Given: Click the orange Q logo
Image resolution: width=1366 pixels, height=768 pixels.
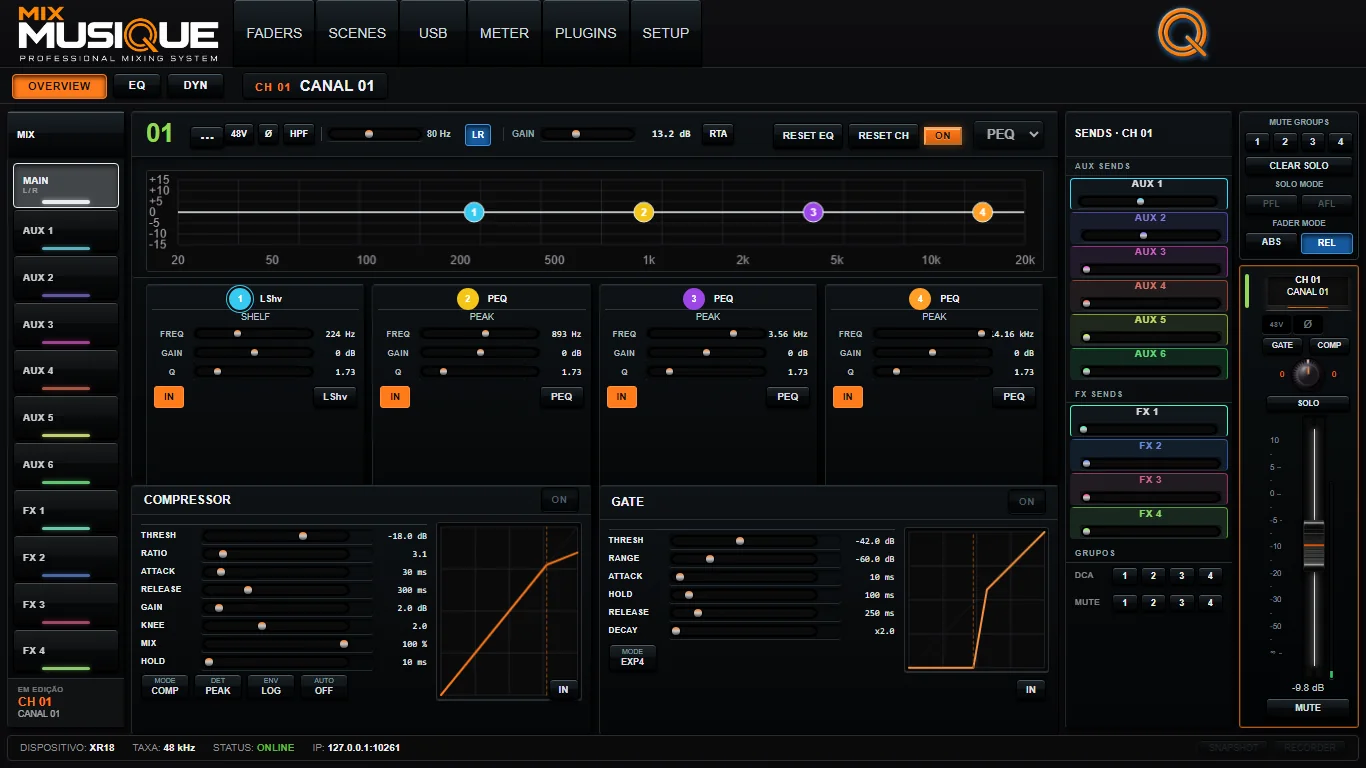Looking at the screenshot, I should [x=1183, y=33].
